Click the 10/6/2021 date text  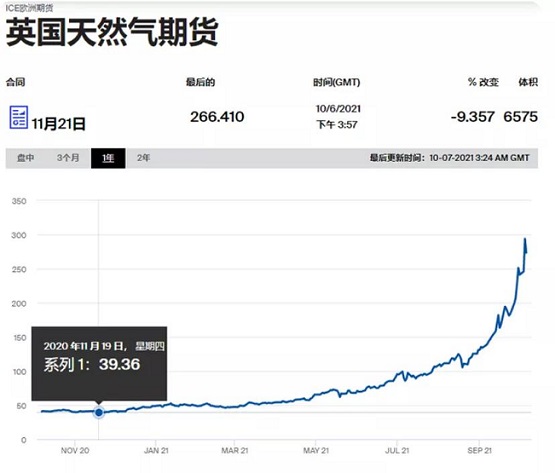338,109
